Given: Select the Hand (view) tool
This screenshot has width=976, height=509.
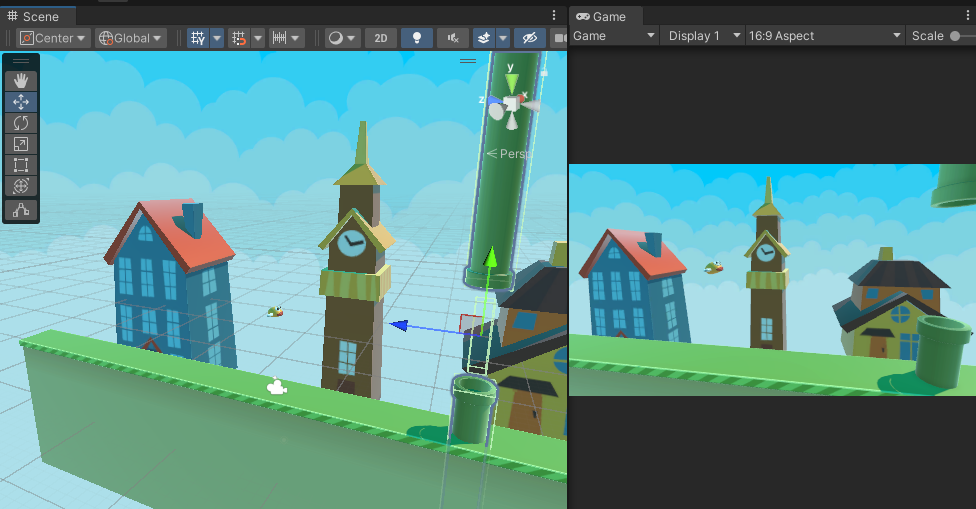Looking at the screenshot, I should coord(21,81).
